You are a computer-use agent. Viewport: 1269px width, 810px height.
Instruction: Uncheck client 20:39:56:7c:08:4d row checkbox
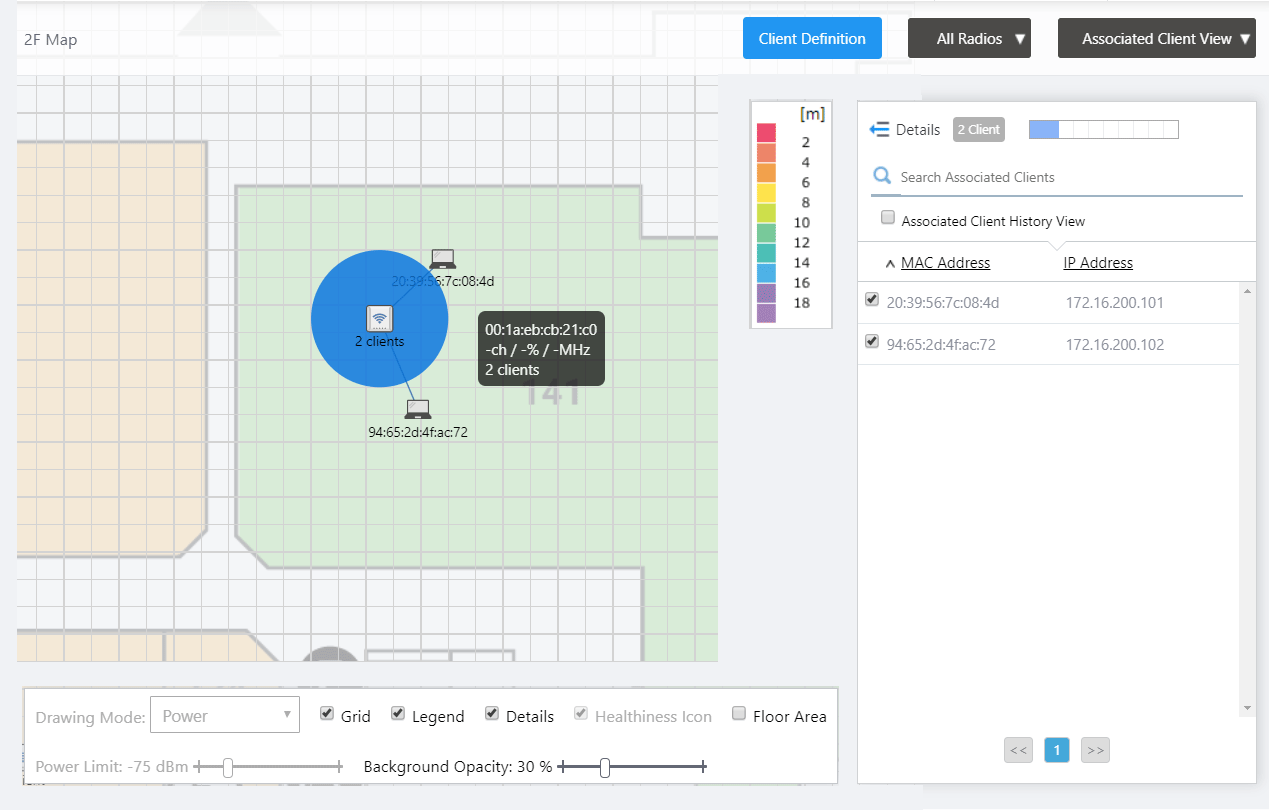click(871, 300)
